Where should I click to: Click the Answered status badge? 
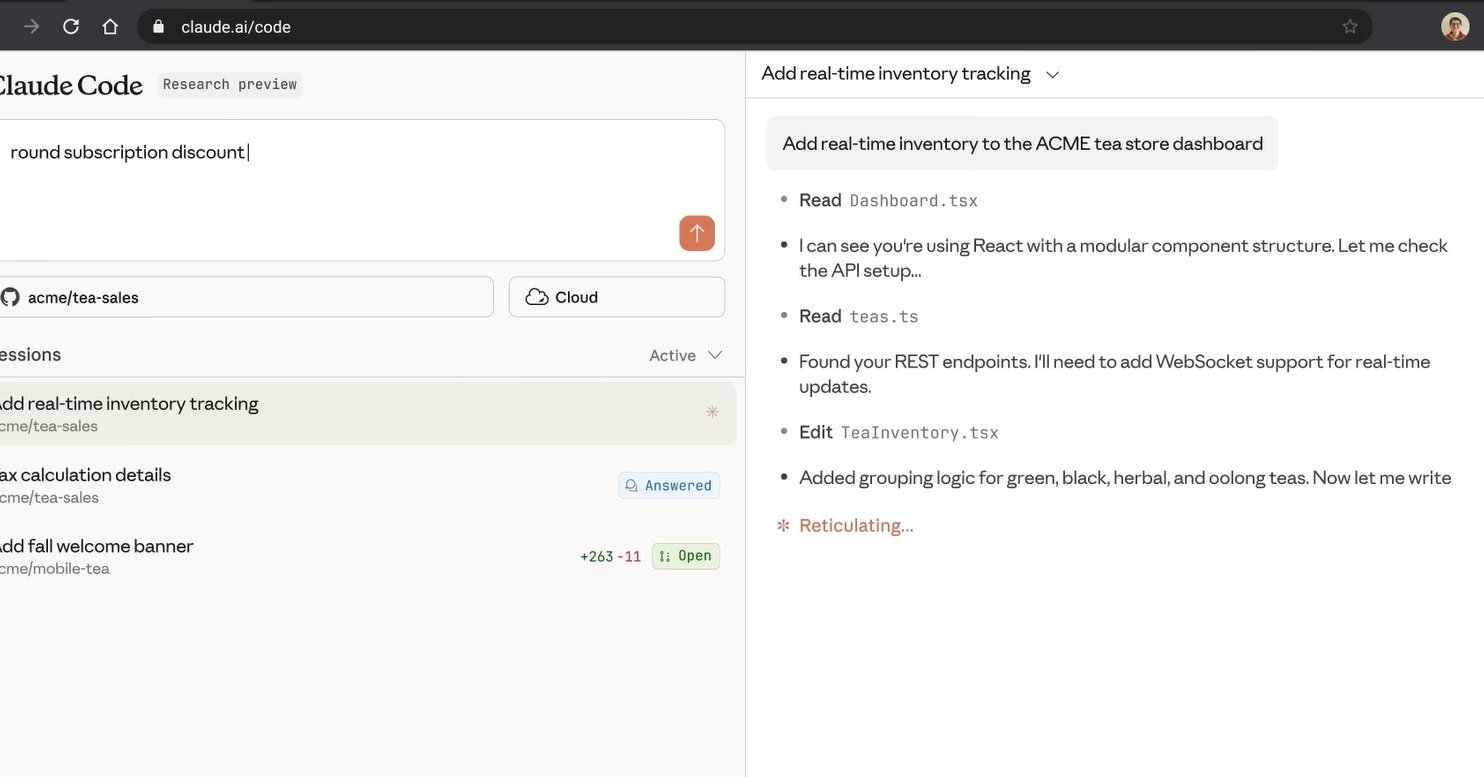(x=669, y=485)
